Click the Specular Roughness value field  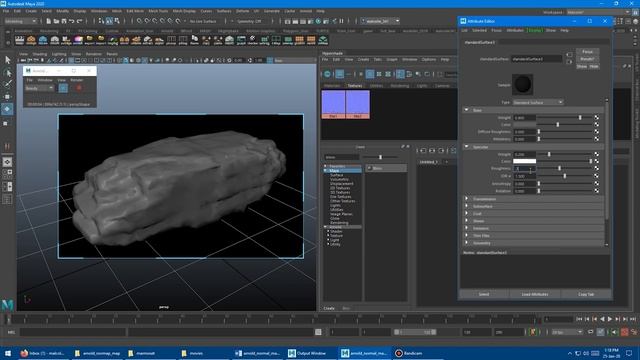tap(524, 169)
